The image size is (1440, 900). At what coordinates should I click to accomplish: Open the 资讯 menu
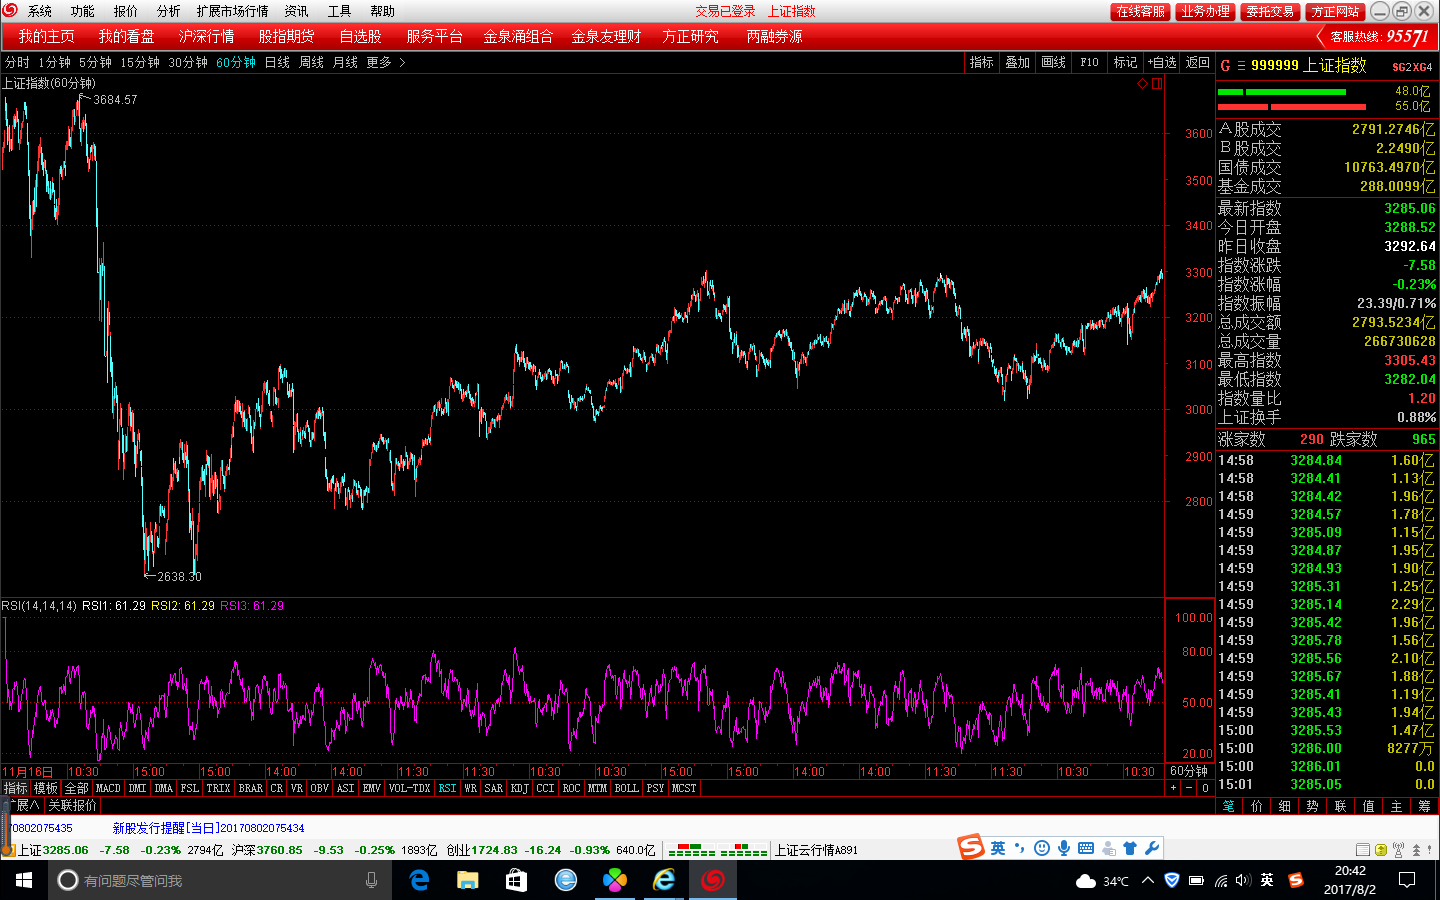(x=296, y=11)
